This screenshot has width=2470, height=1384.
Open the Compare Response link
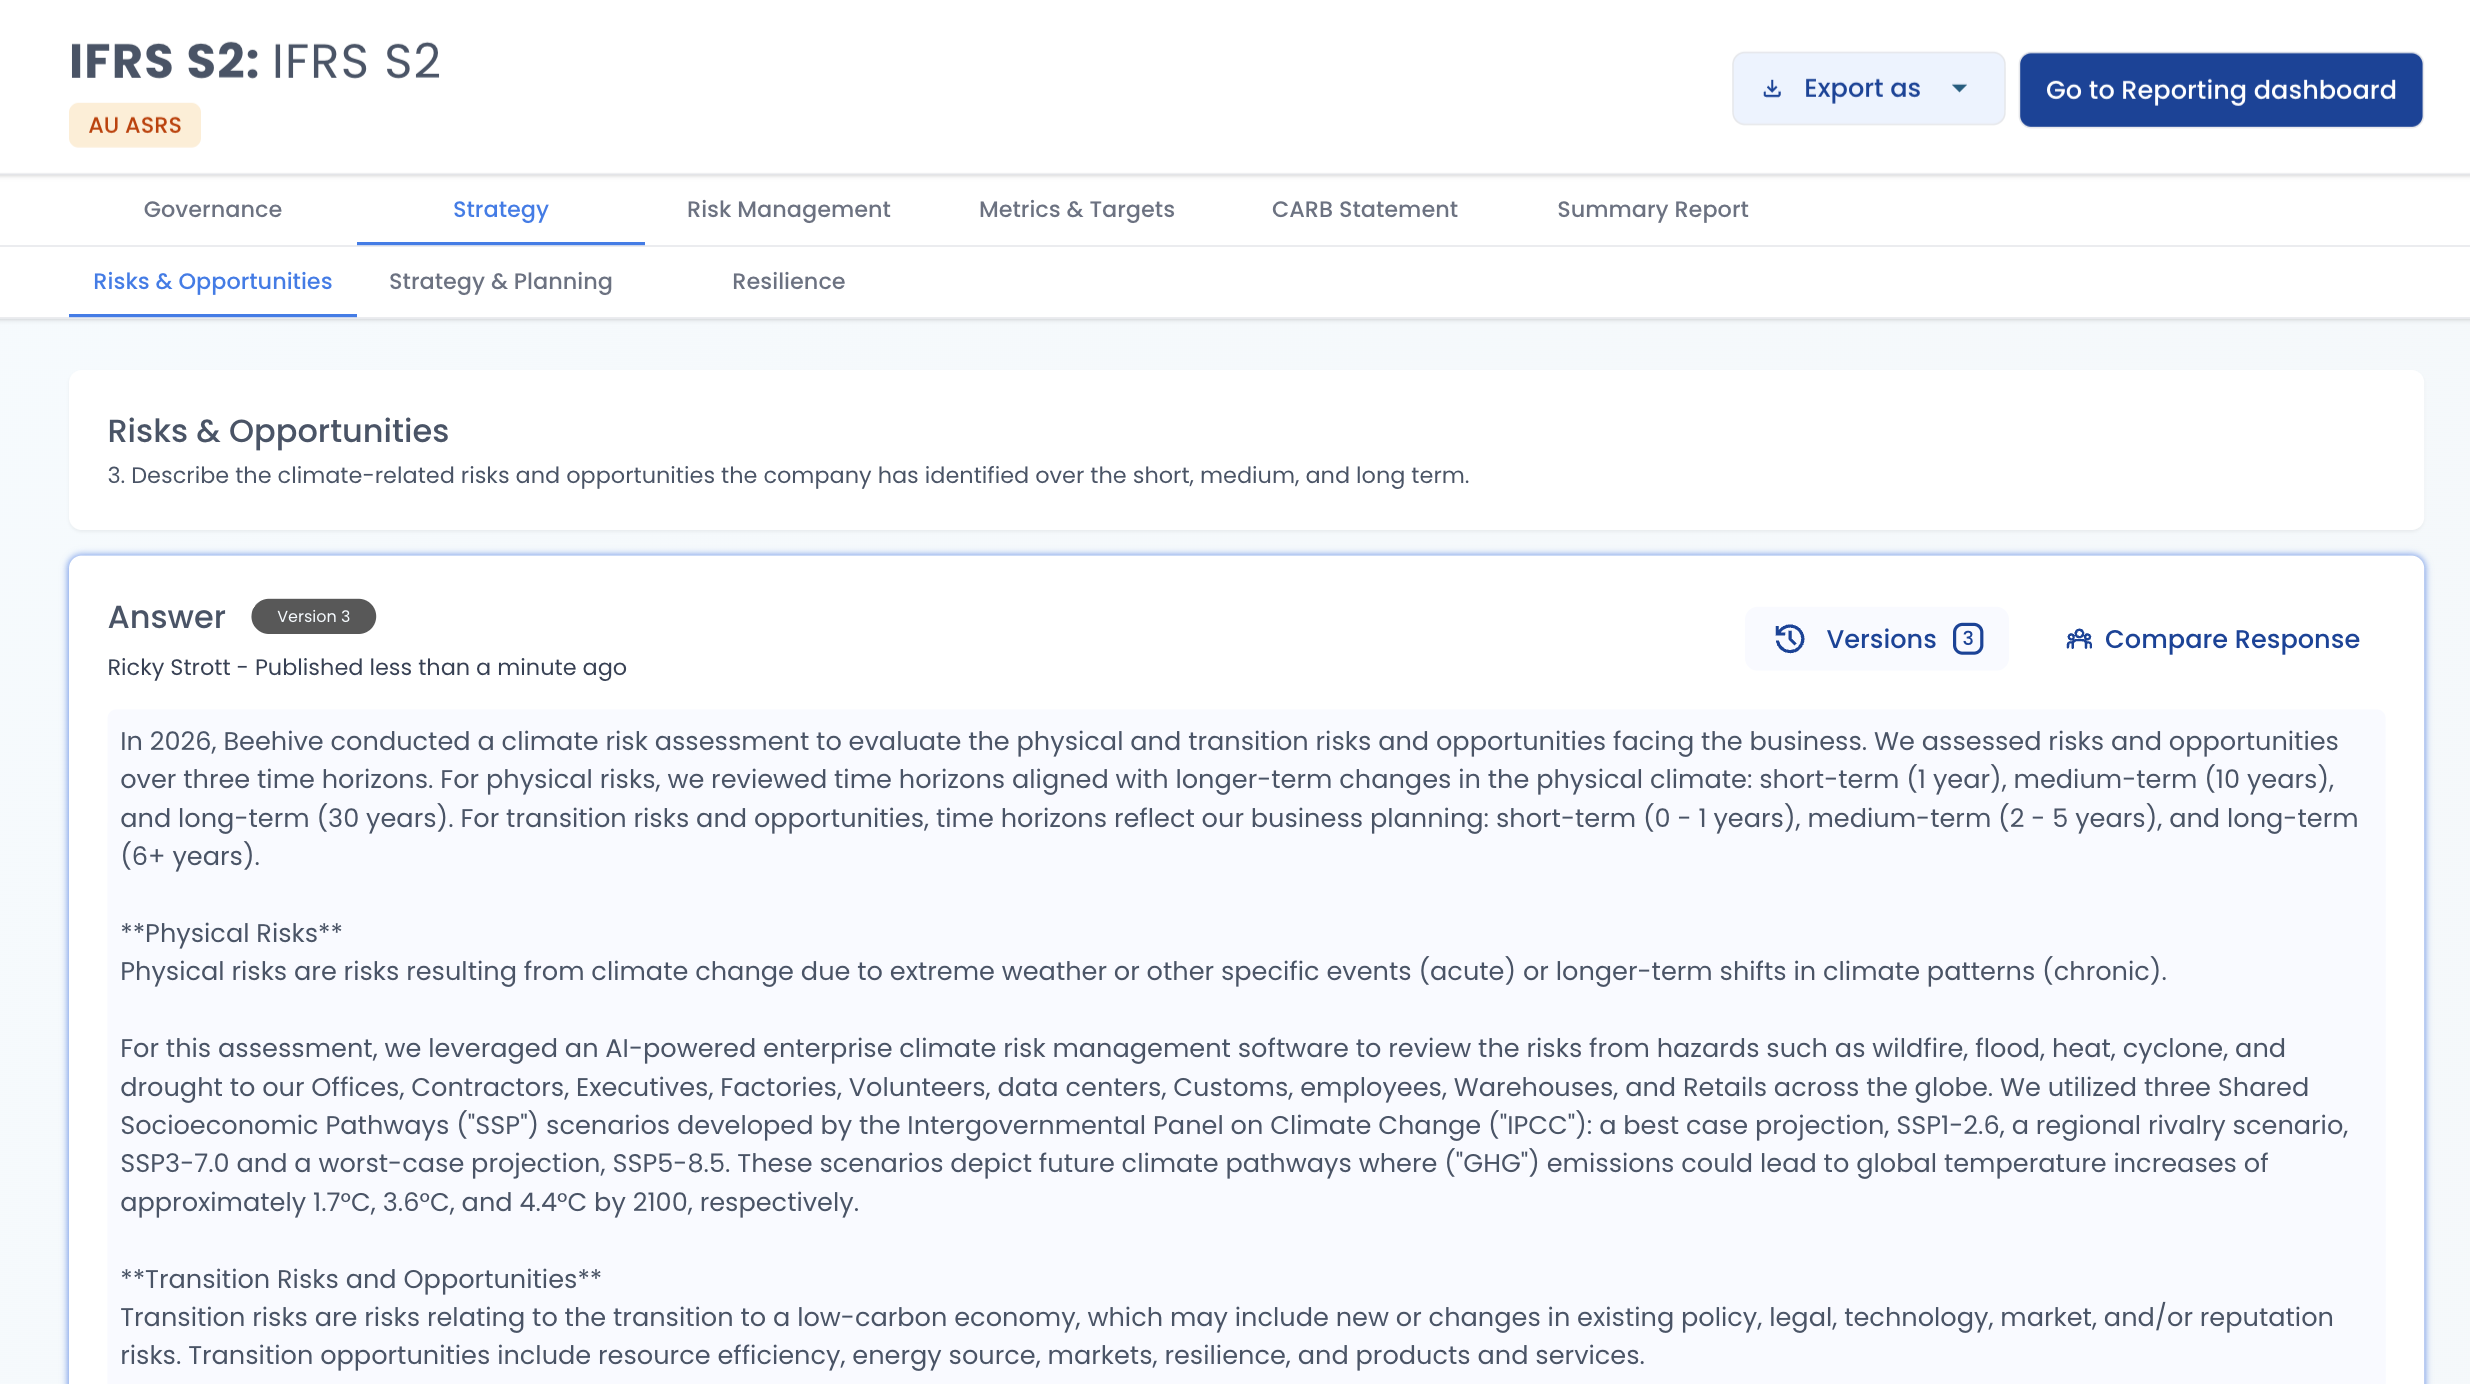coord(2231,639)
